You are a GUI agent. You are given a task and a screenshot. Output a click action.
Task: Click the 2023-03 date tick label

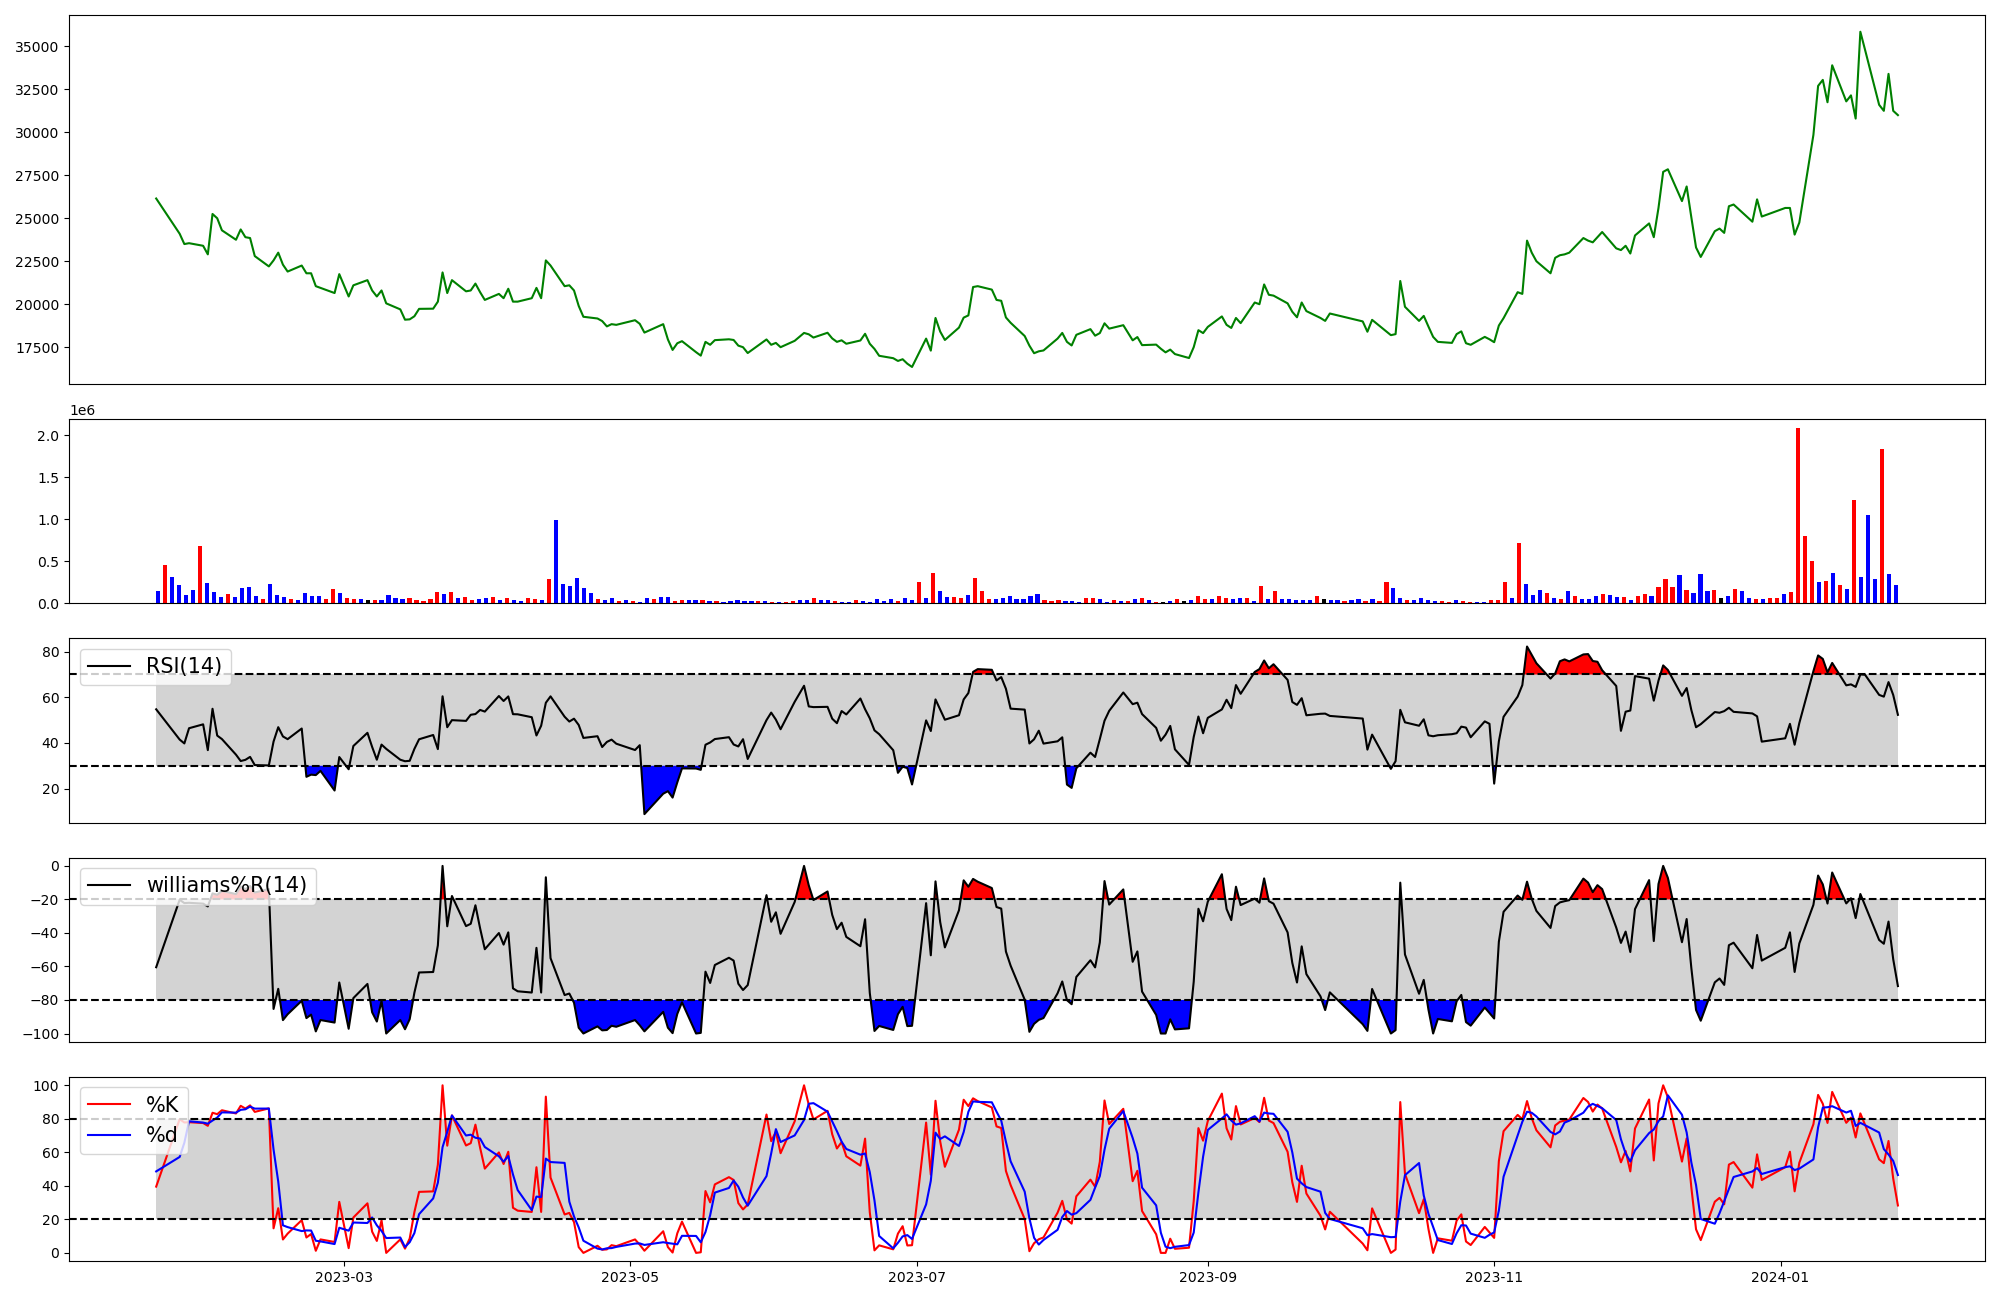pyautogui.click(x=344, y=1277)
